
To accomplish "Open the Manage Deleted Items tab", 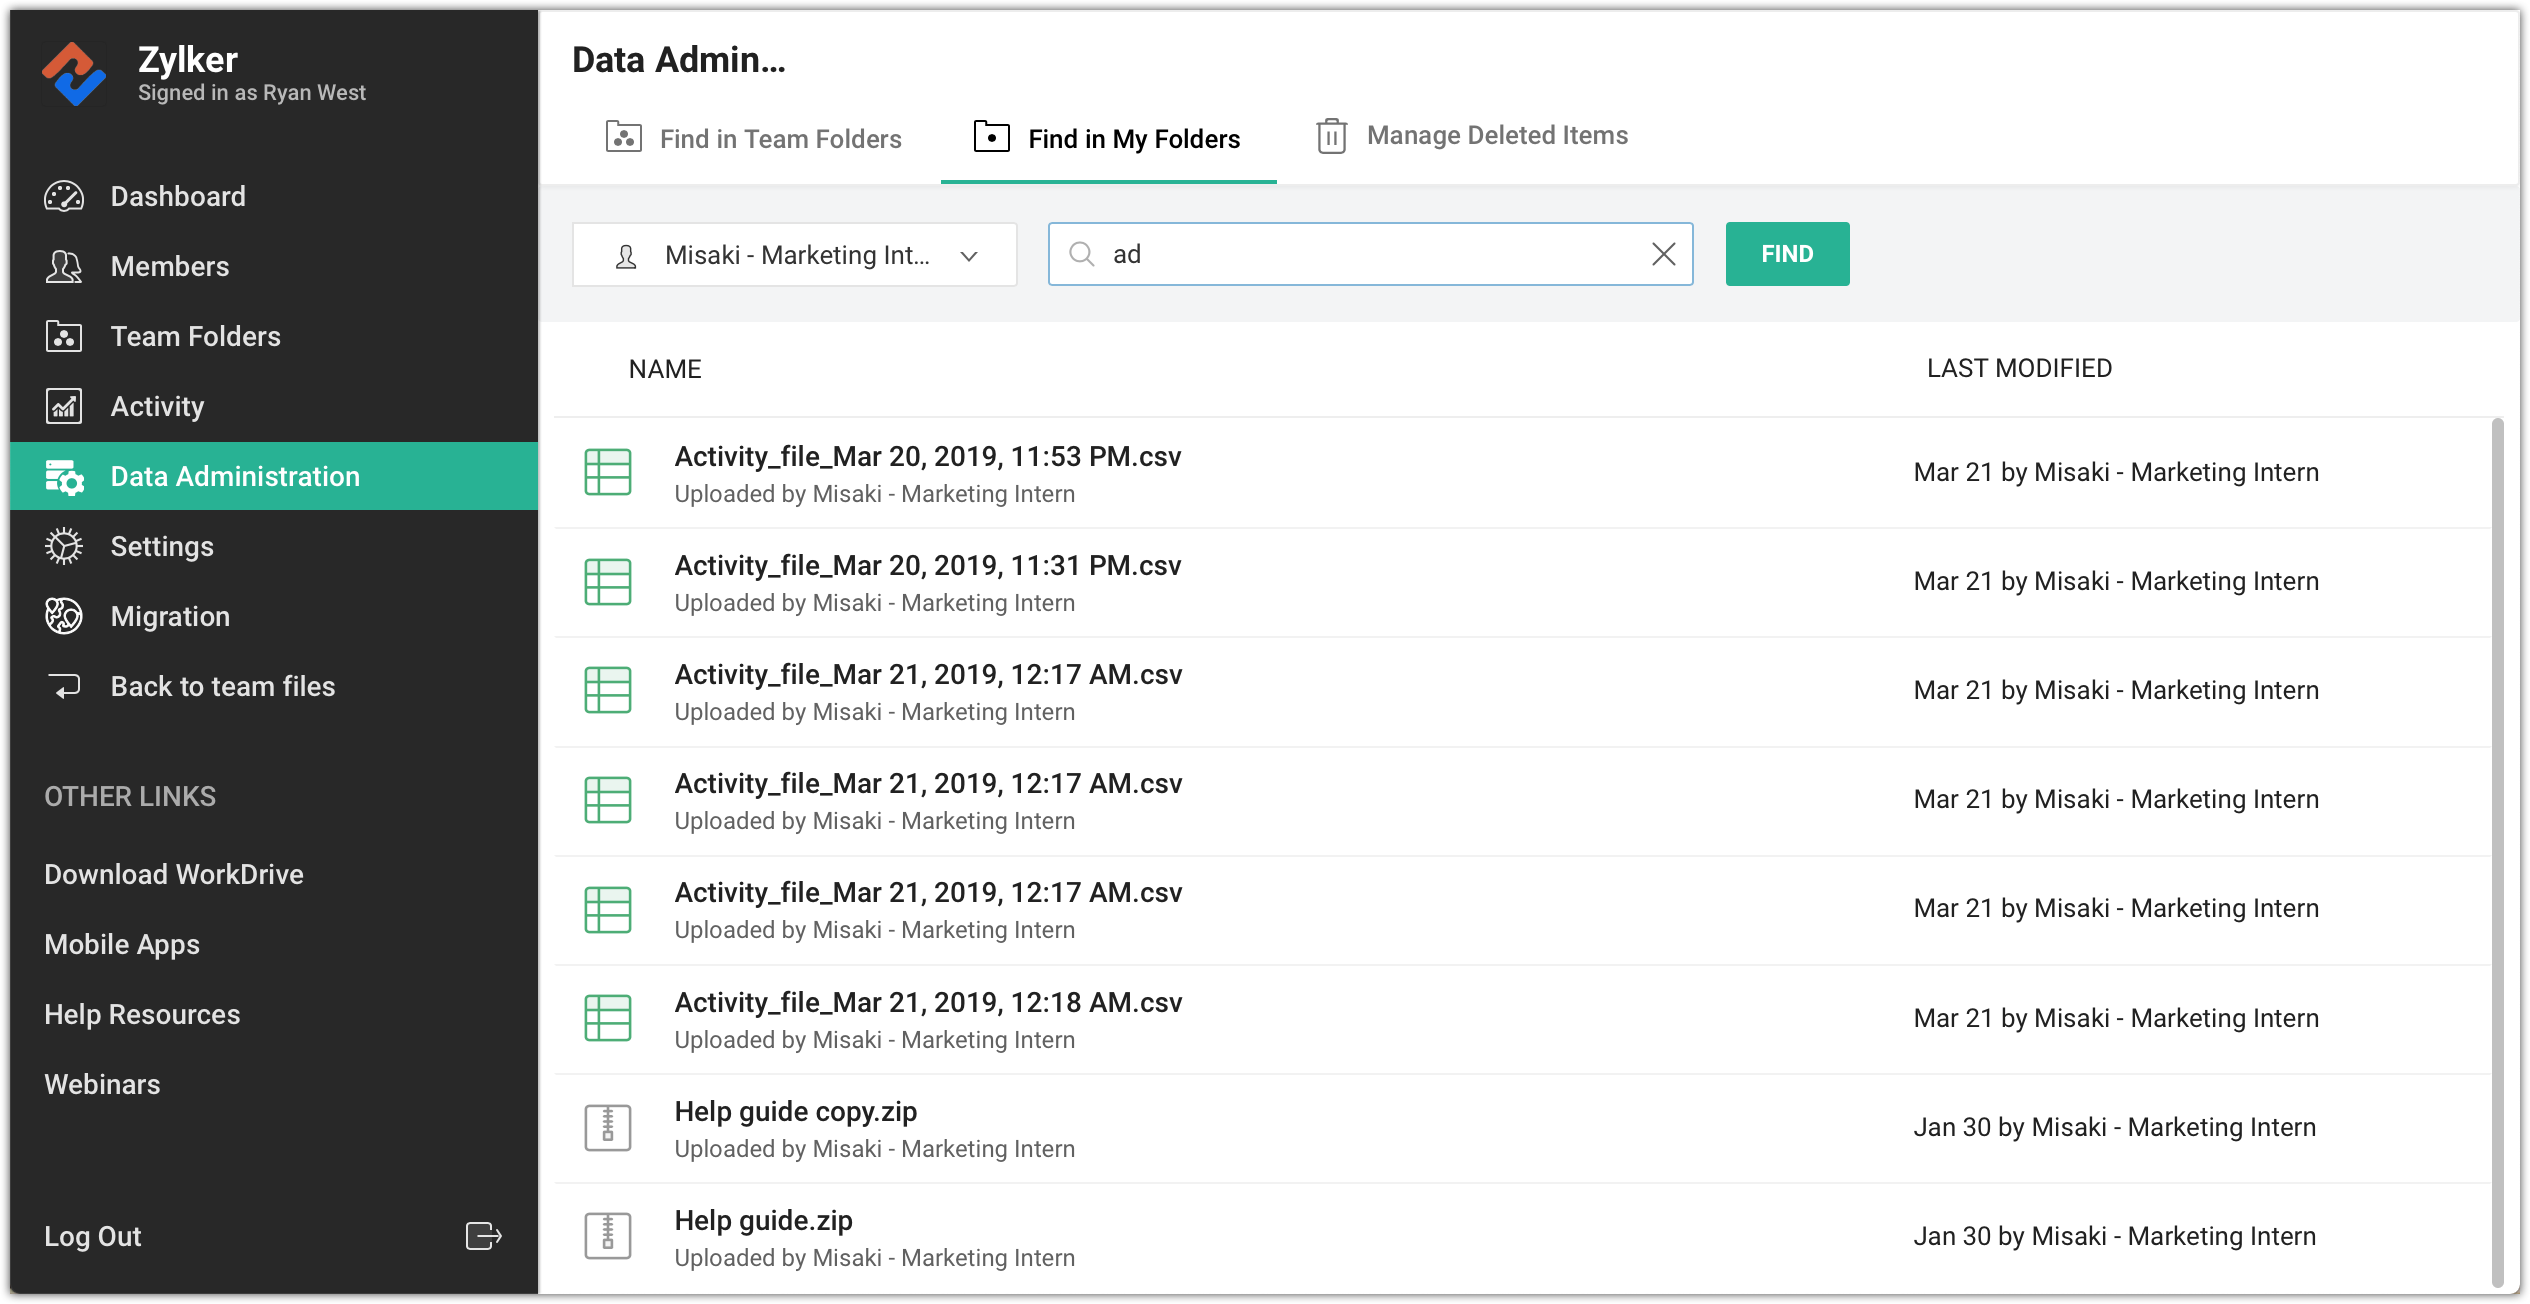I will click(x=1472, y=136).
